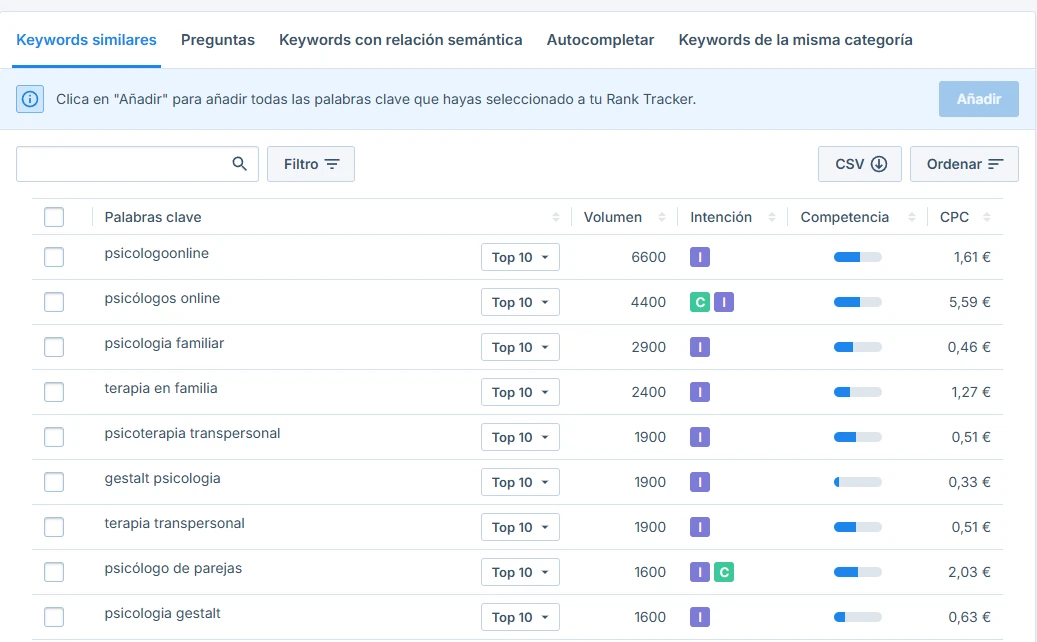This screenshot has width=1037, height=642.
Task: Click the I badge for psicoterapia transpersonal
Action: [700, 437]
